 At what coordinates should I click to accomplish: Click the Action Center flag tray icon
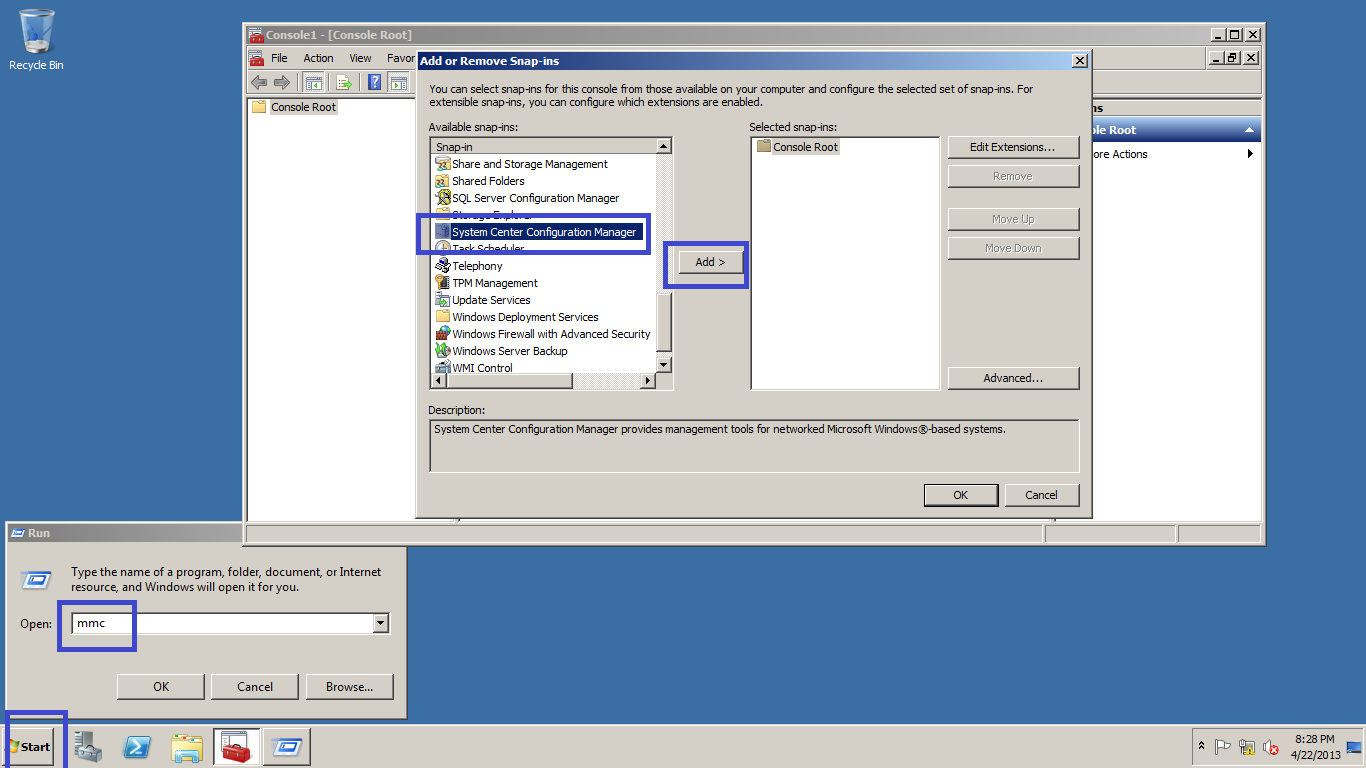coord(1222,747)
